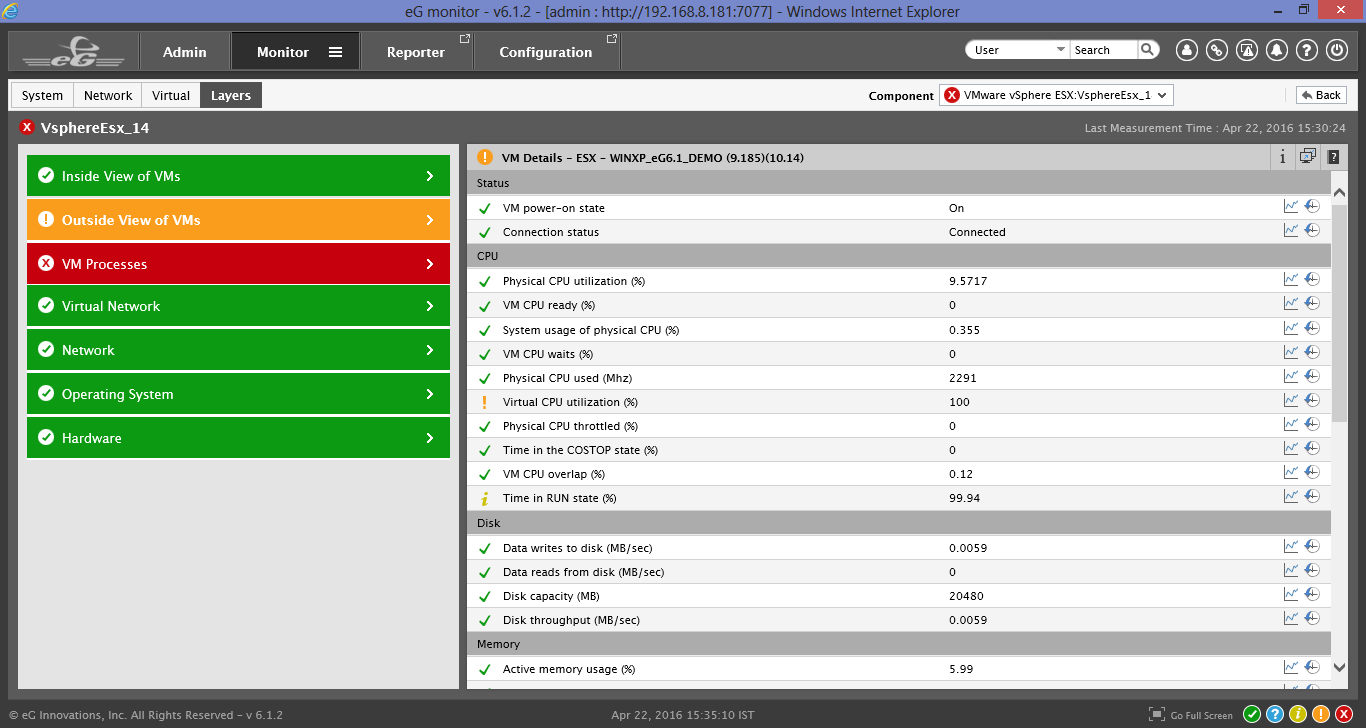Image resolution: width=1366 pixels, height=728 pixels.
Task: Expand the VM Processes layer
Action: tap(238, 264)
